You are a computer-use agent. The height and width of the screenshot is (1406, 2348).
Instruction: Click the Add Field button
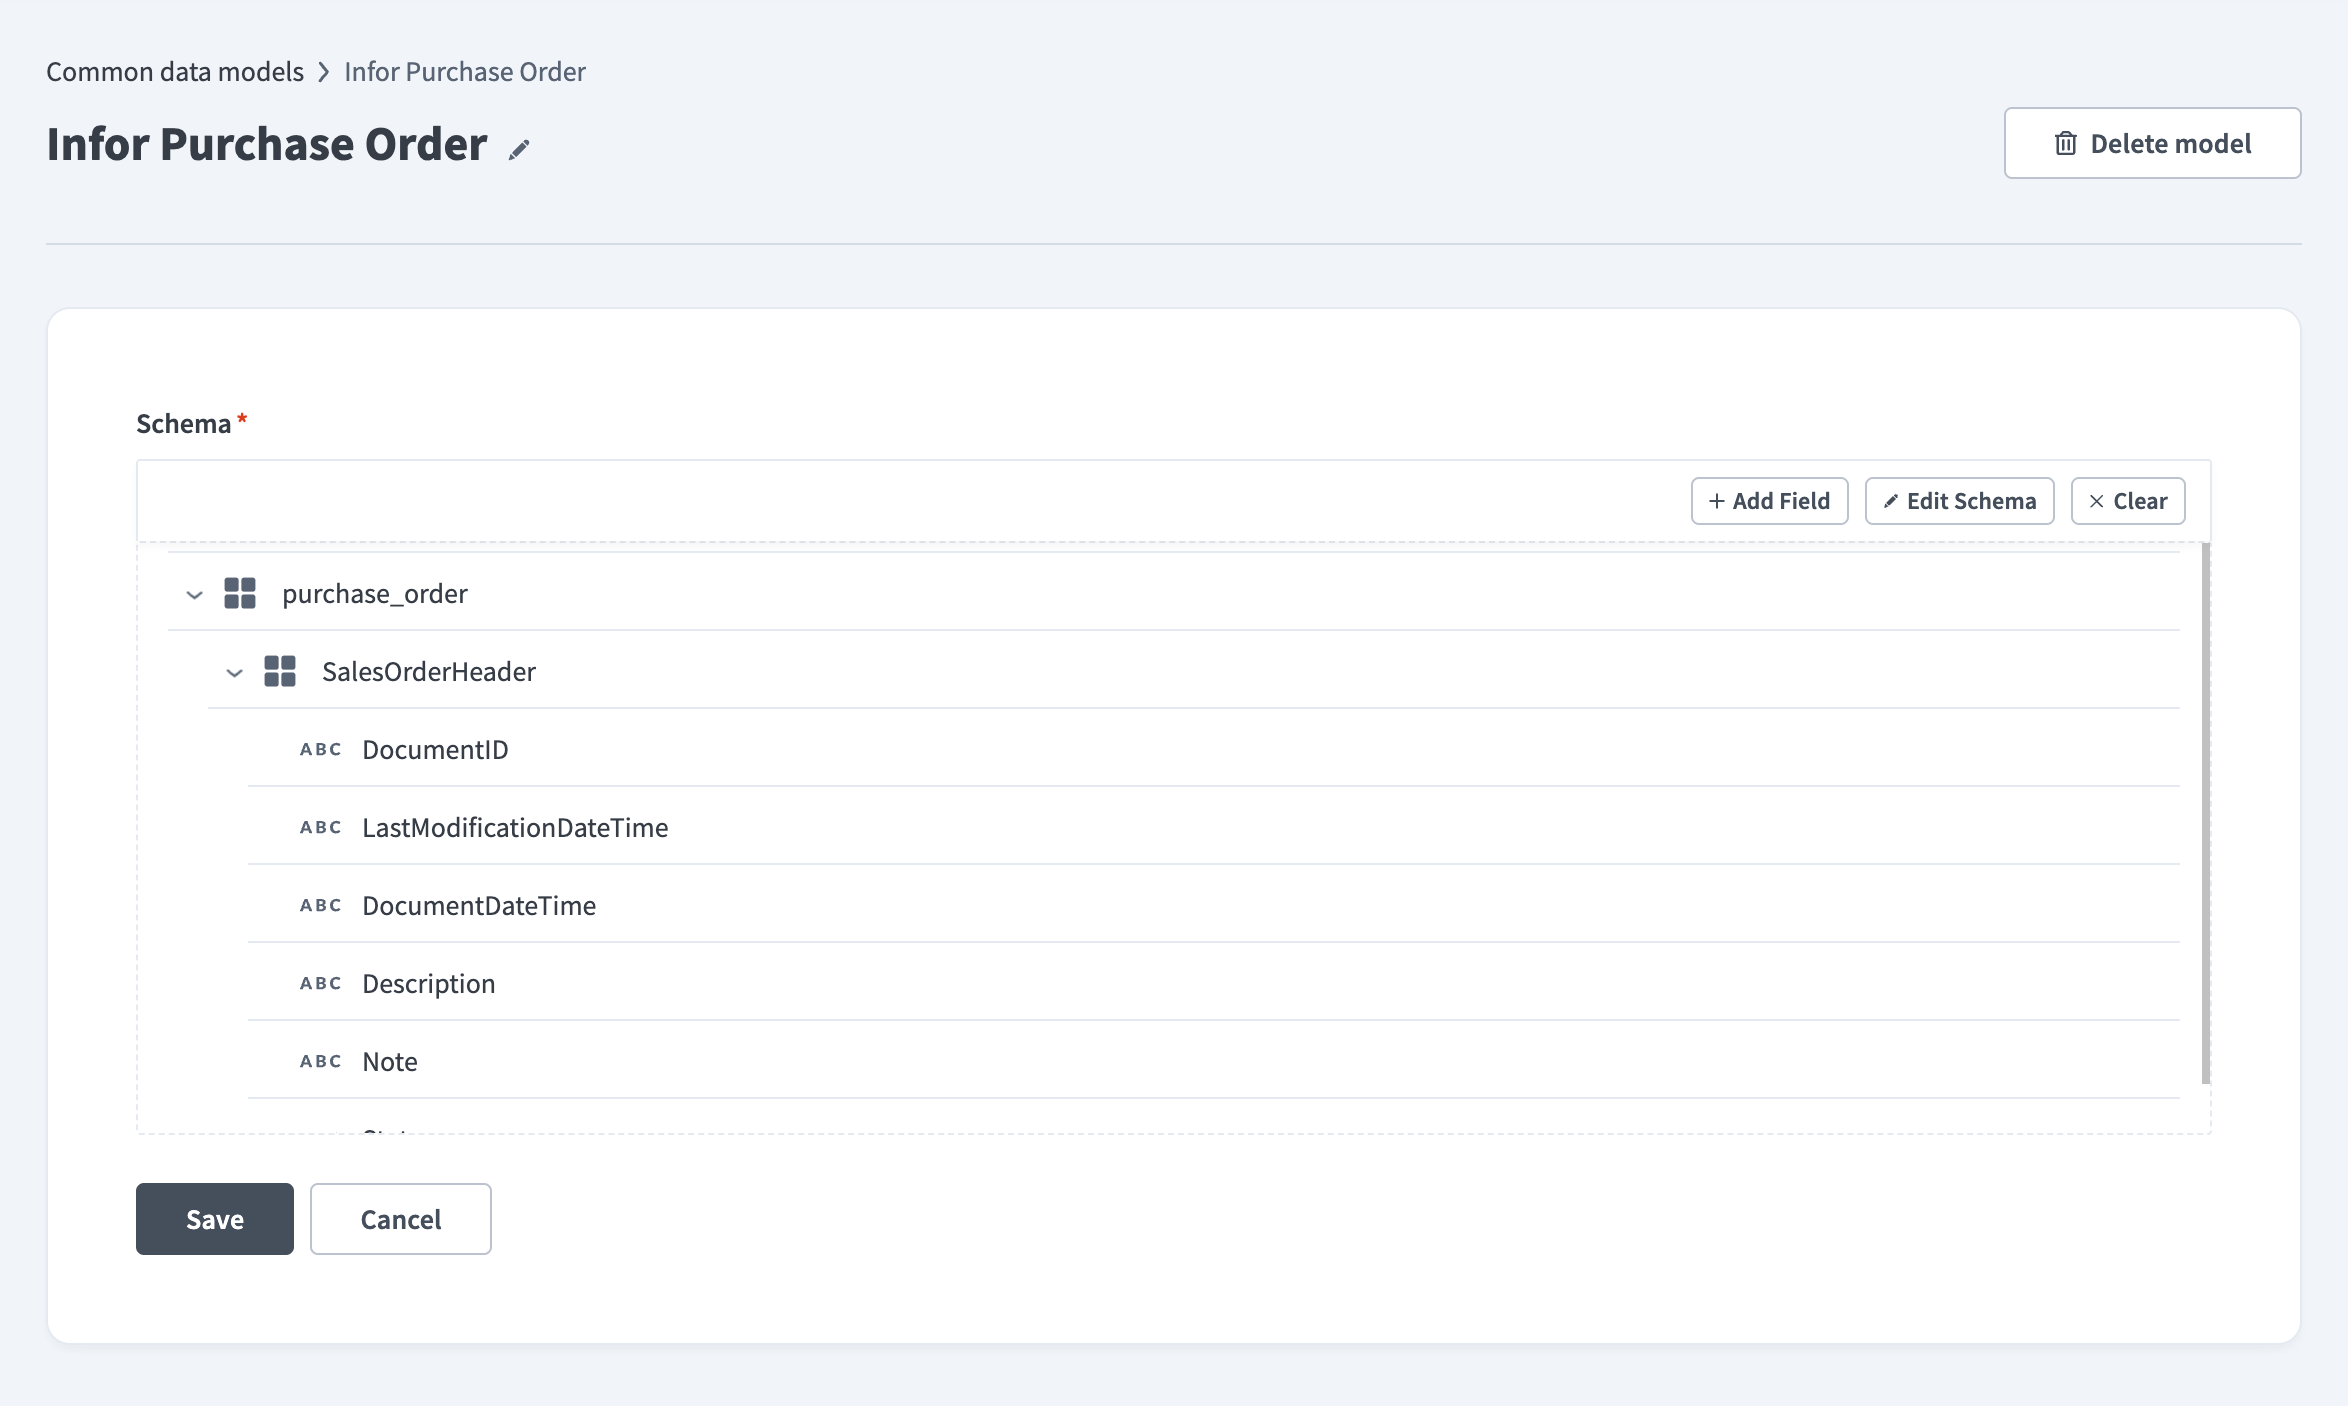click(1769, 501)
